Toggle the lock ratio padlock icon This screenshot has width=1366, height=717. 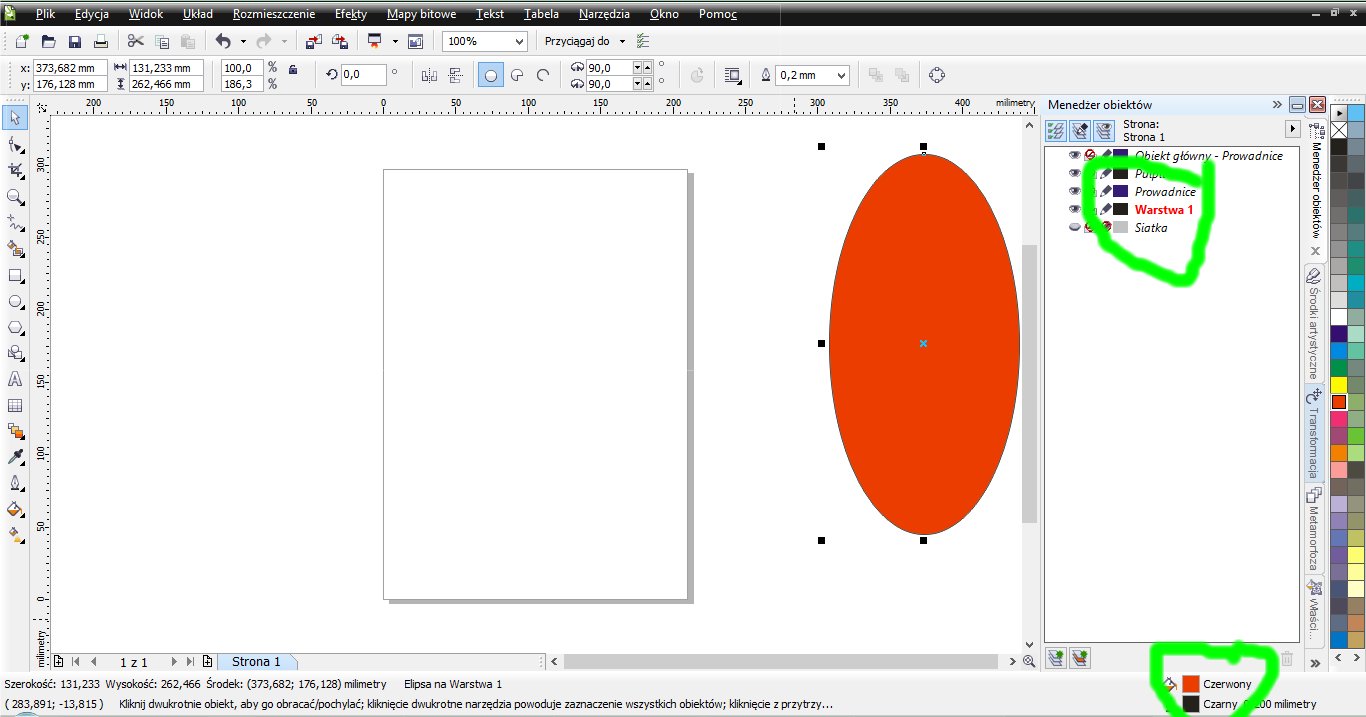coord(292,69)
